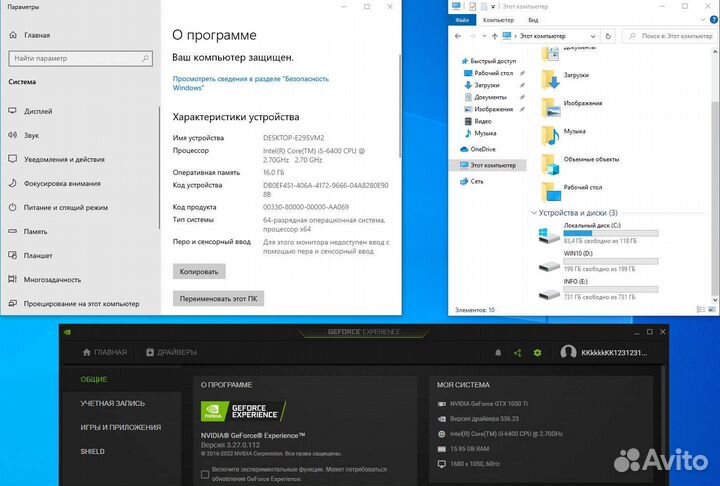Click the OneDrive item in navigation pane
This screenshot has width=720, height=486.
pyautogui.click(x=482, y=148)
